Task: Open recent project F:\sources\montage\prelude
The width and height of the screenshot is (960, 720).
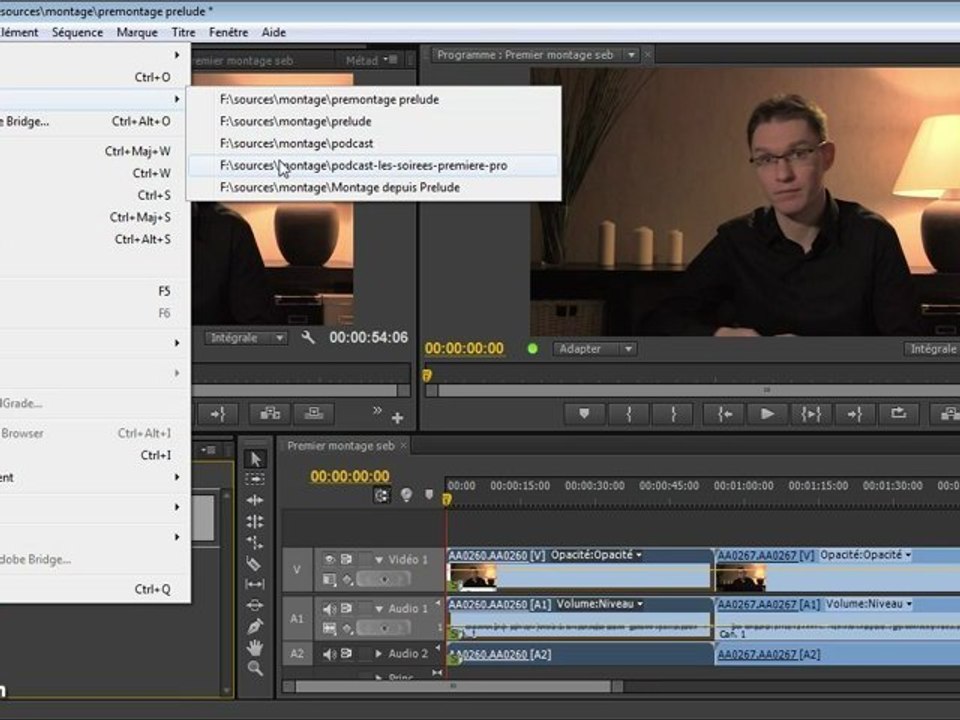Action: click(x=373, y=121)
